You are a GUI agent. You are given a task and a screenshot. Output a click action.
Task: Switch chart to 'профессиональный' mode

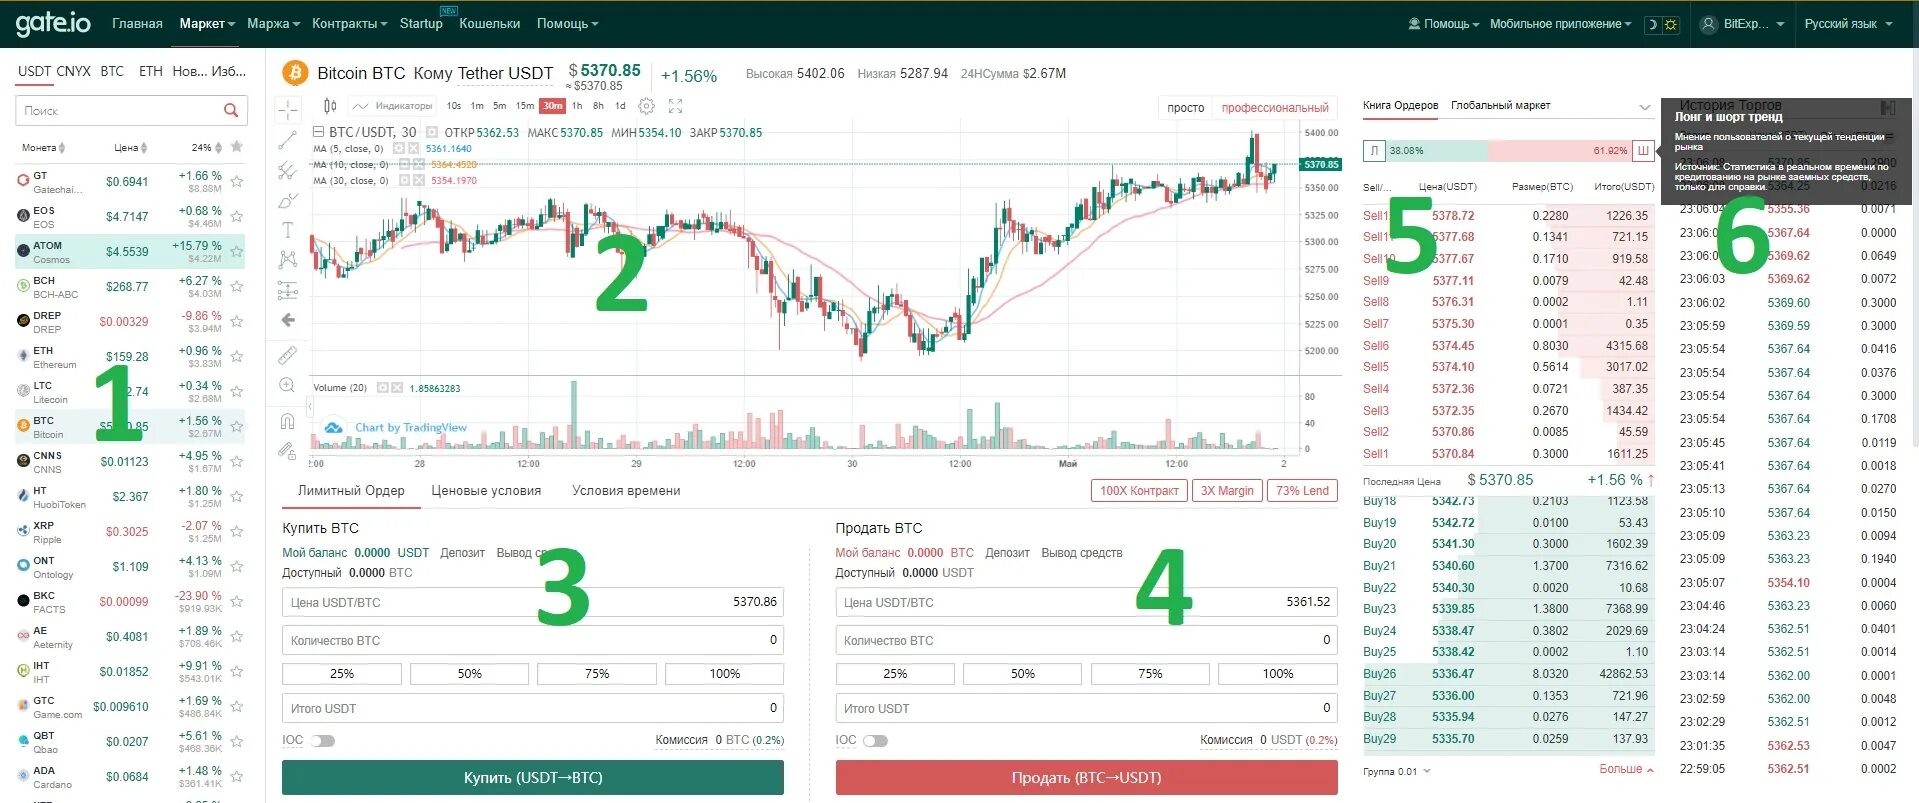tap(1275, 108)
